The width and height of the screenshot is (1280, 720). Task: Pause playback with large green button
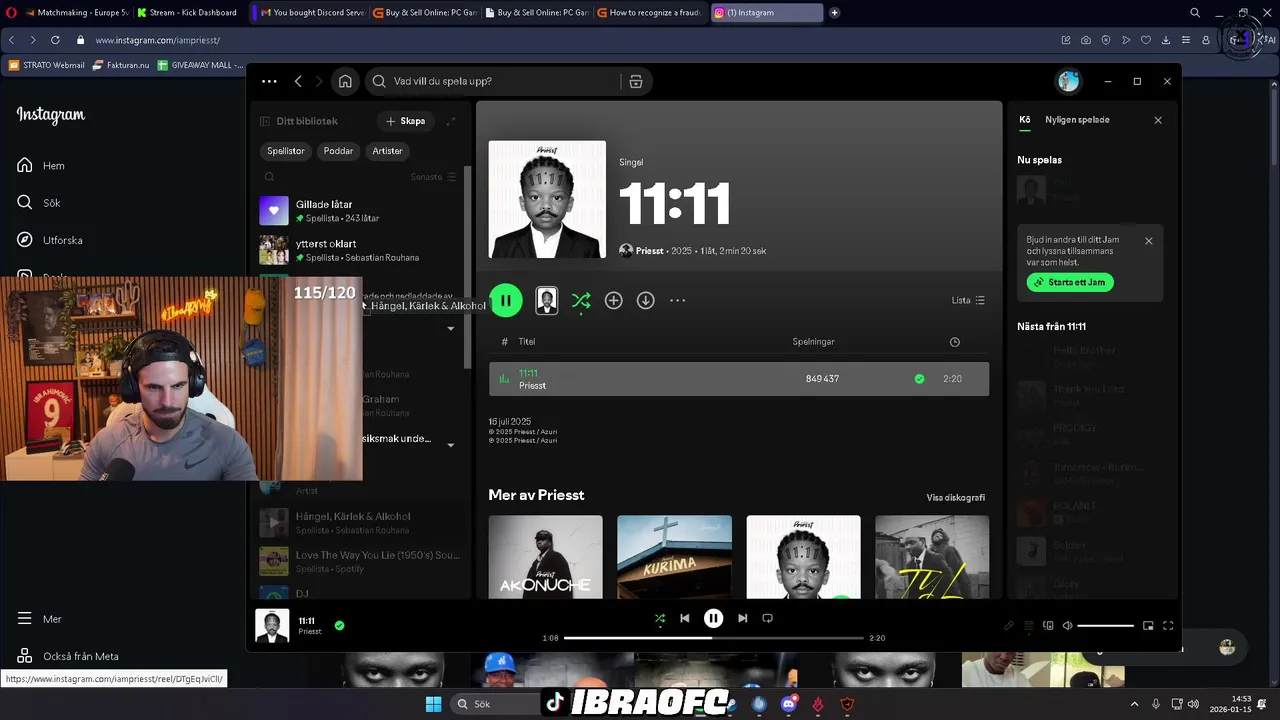[x=506, y=300]
